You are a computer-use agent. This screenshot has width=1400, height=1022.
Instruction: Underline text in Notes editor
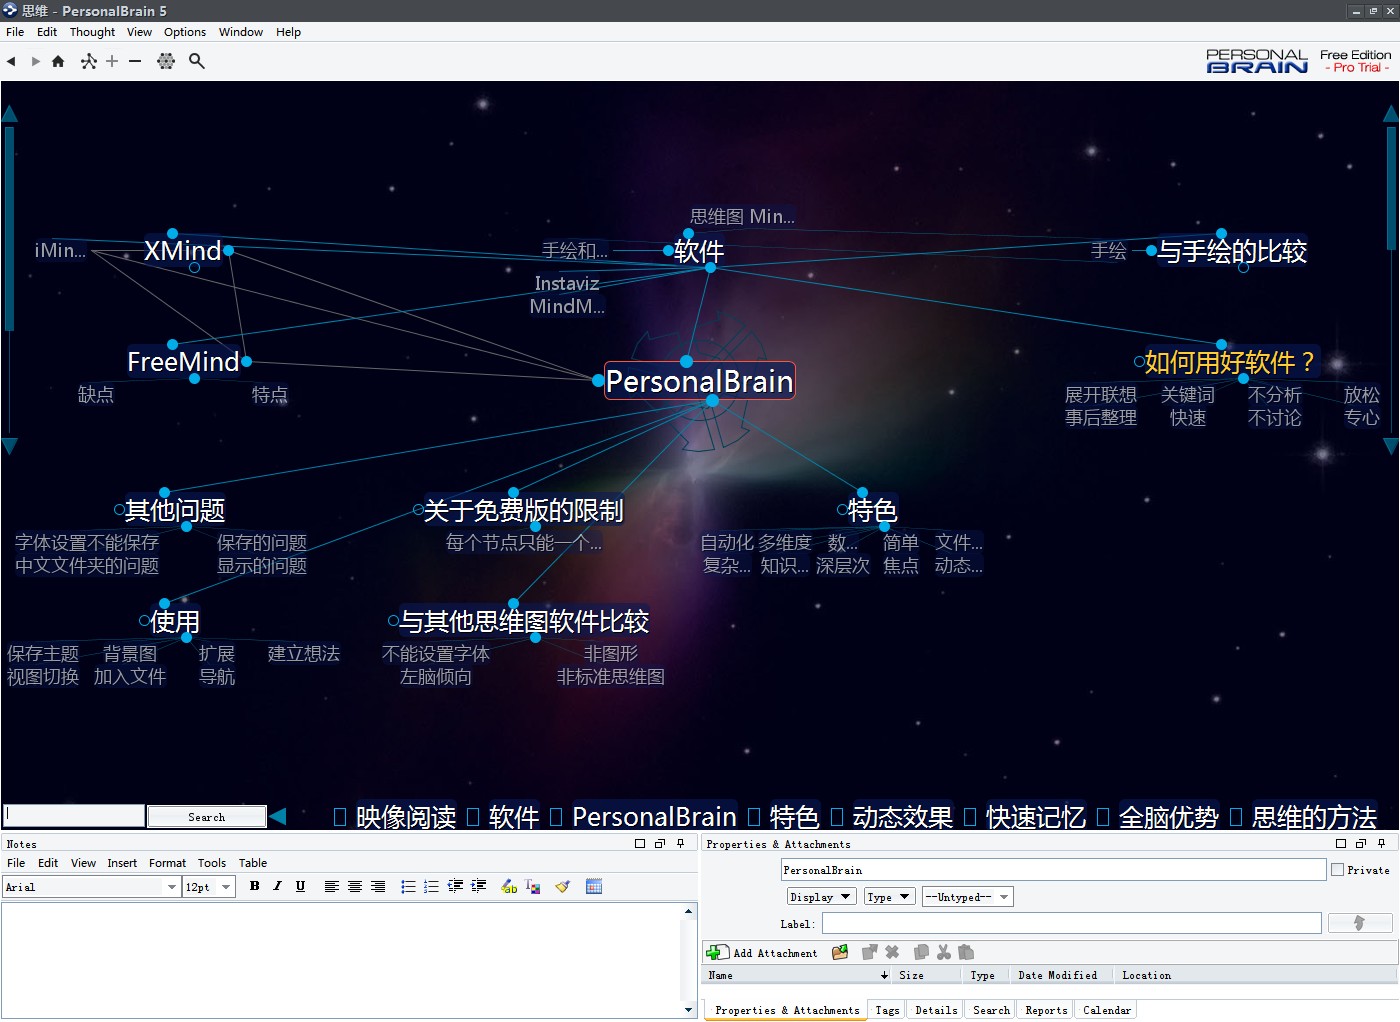tap(300, 886)
